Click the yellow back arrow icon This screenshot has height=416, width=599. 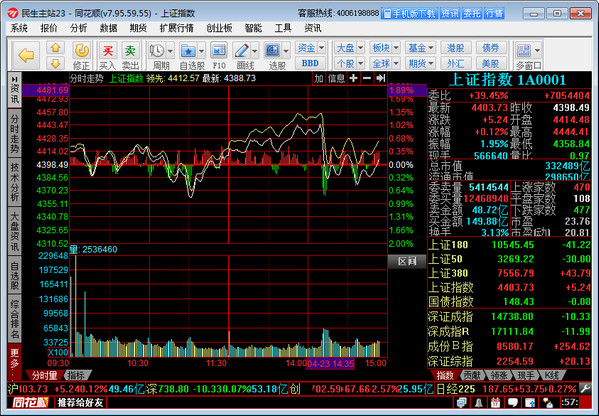26,55
